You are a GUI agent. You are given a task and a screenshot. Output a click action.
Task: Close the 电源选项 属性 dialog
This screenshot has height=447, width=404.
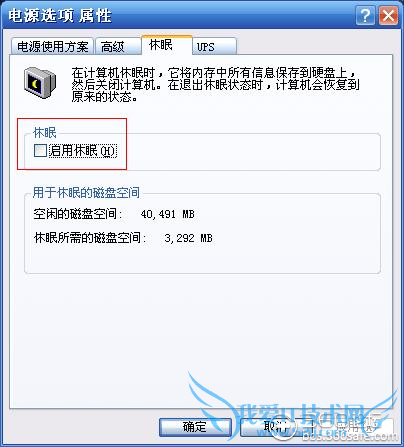[388, 16]
